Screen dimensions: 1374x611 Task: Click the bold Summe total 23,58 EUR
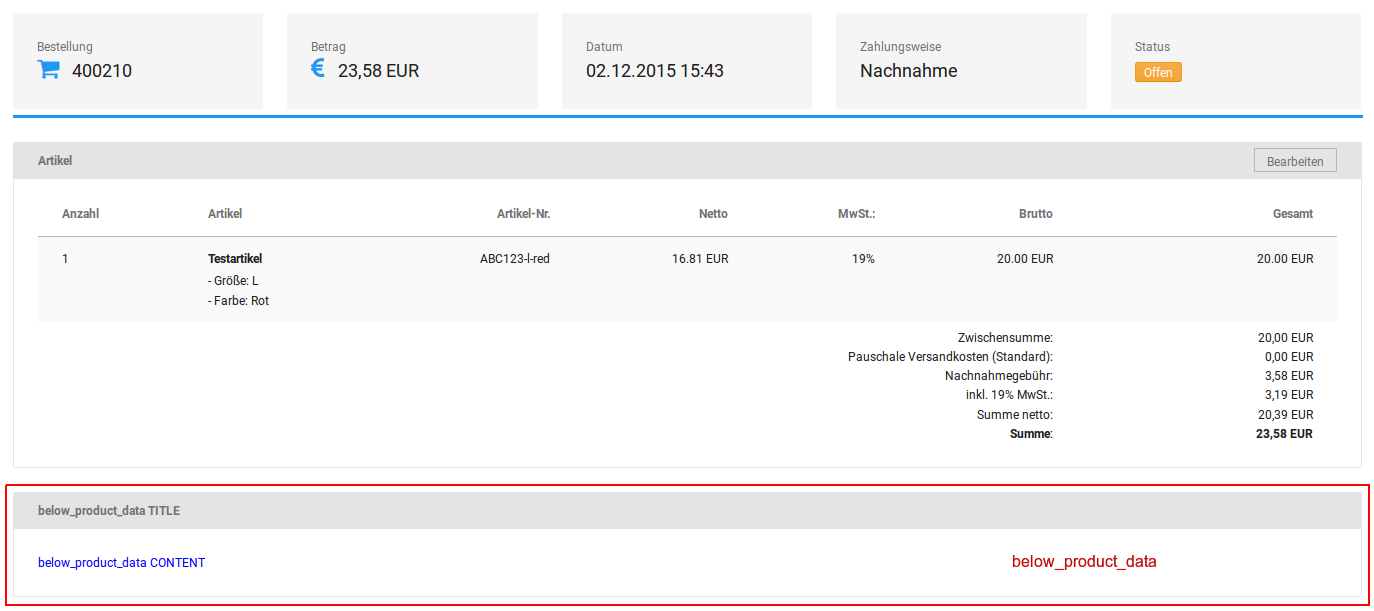(1284, 434)
